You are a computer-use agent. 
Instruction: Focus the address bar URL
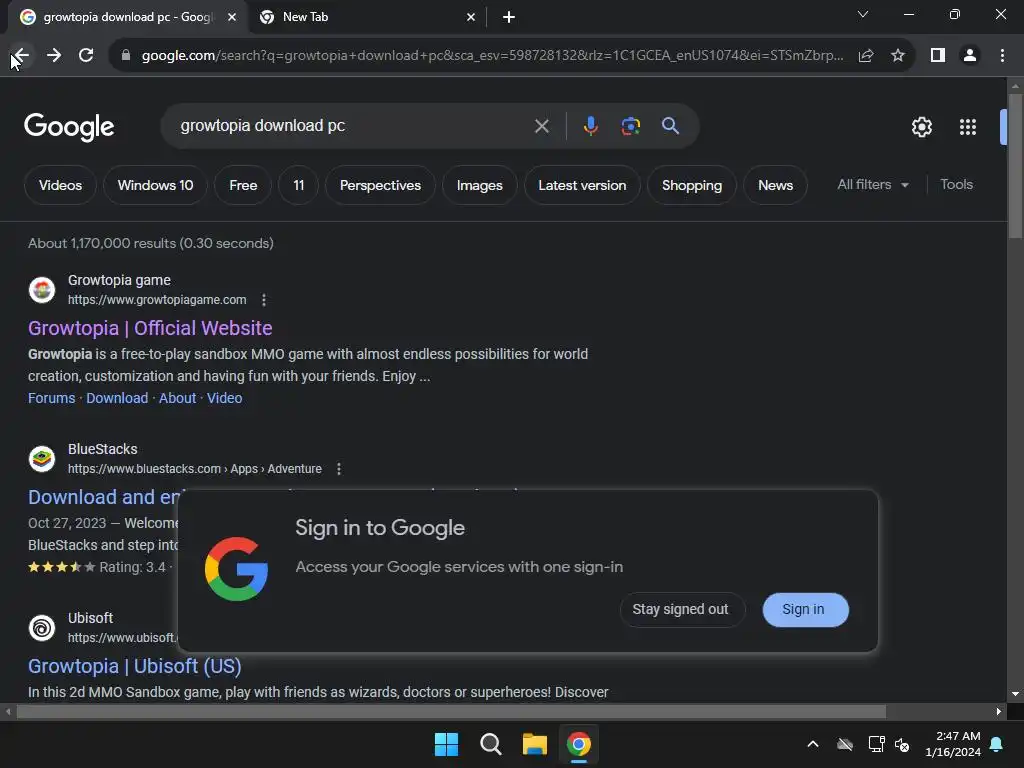coord(492,56)
